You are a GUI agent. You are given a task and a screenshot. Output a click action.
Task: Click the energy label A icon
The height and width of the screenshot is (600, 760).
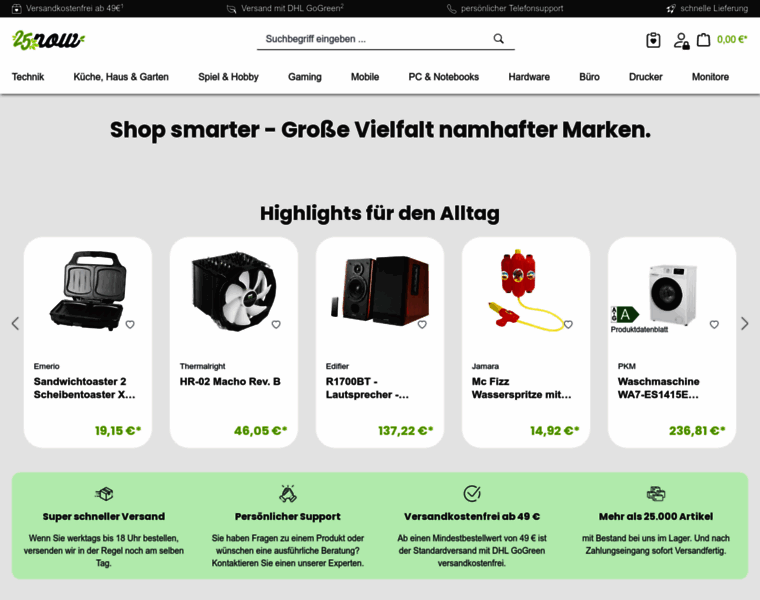(625, 315)
